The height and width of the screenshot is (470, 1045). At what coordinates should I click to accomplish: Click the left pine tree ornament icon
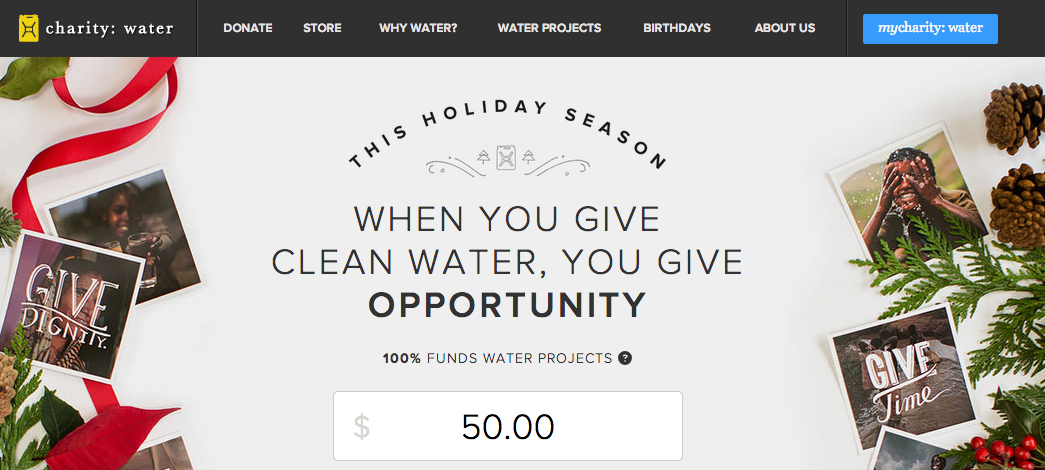click(484, 157)
